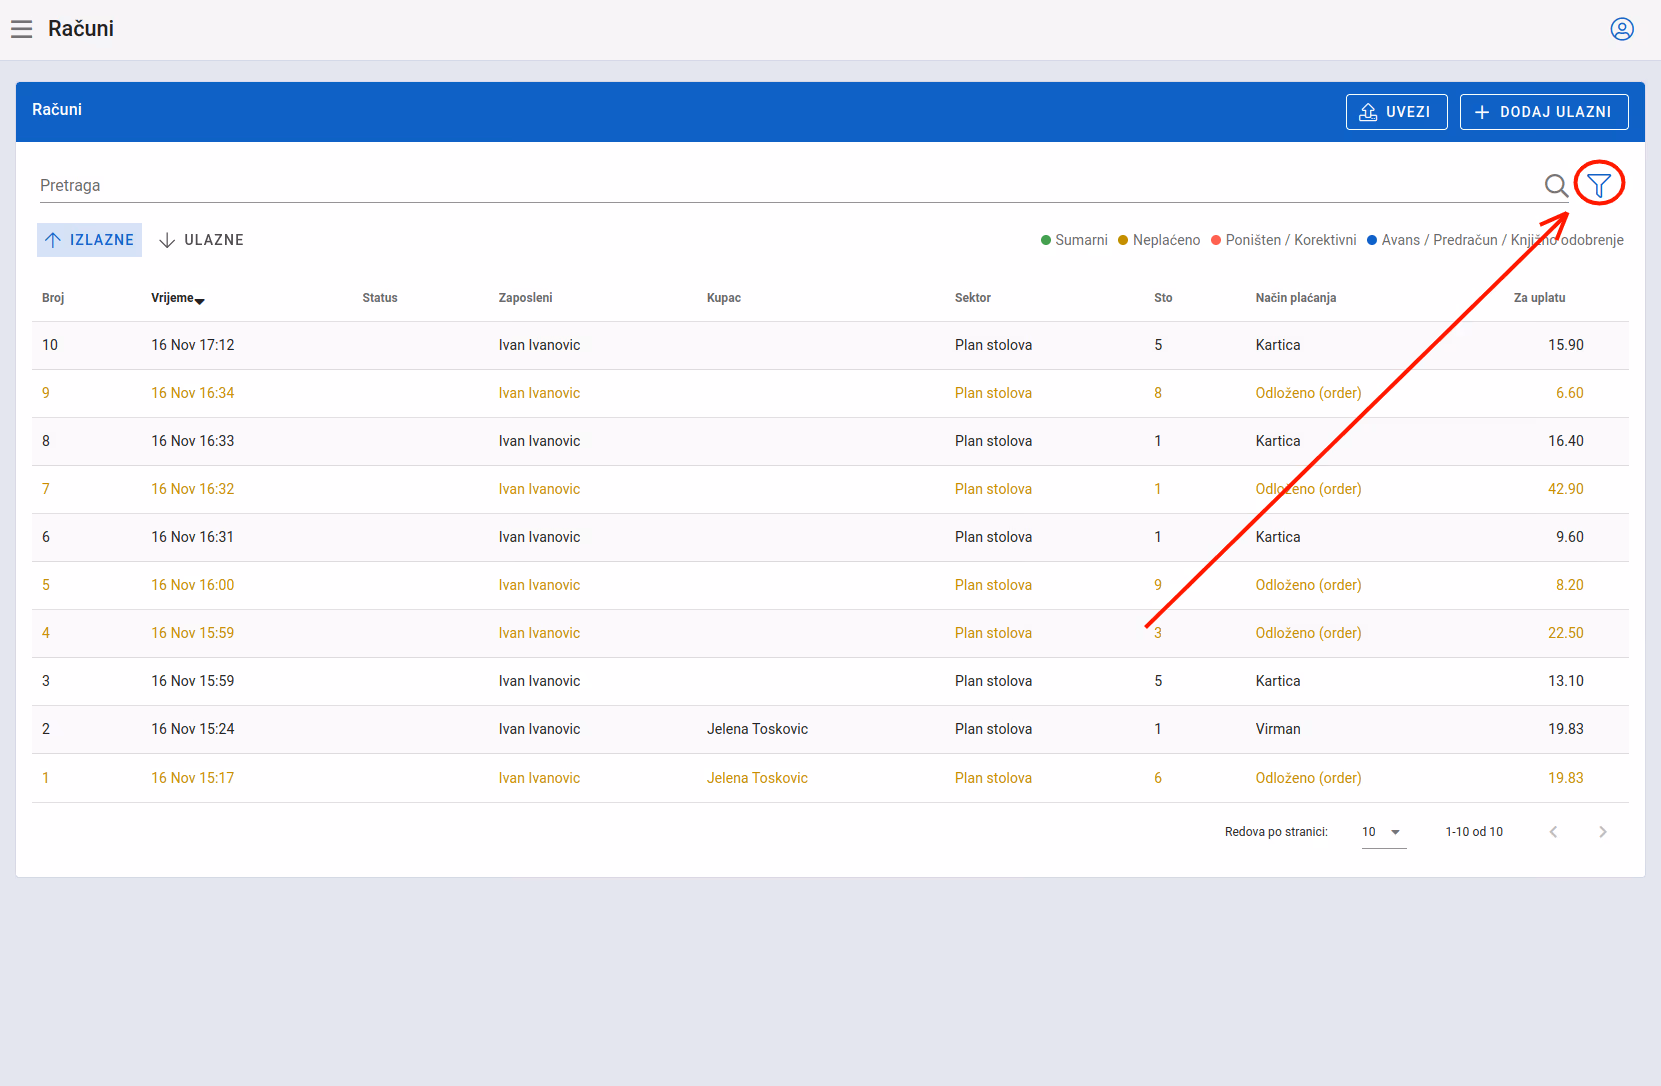Click amount 16.40 in invoice 8 row
The image size is (1661, 1086).
[x=1566, y=441]
